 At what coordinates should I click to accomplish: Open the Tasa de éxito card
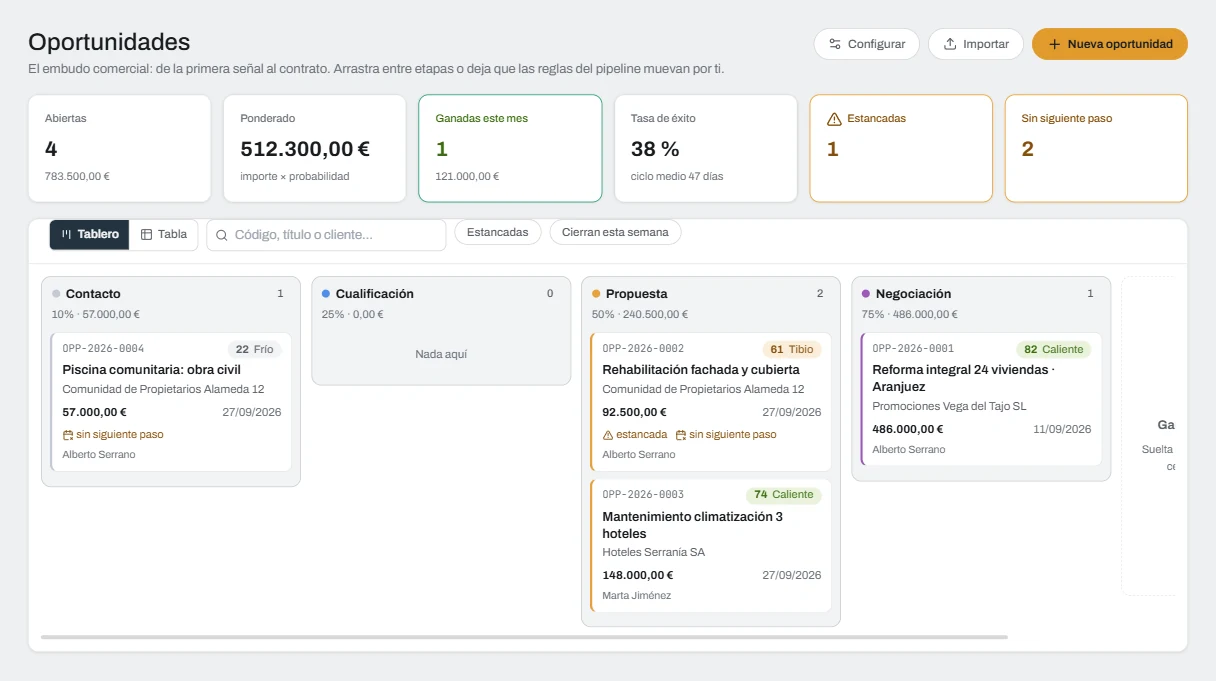706,148
